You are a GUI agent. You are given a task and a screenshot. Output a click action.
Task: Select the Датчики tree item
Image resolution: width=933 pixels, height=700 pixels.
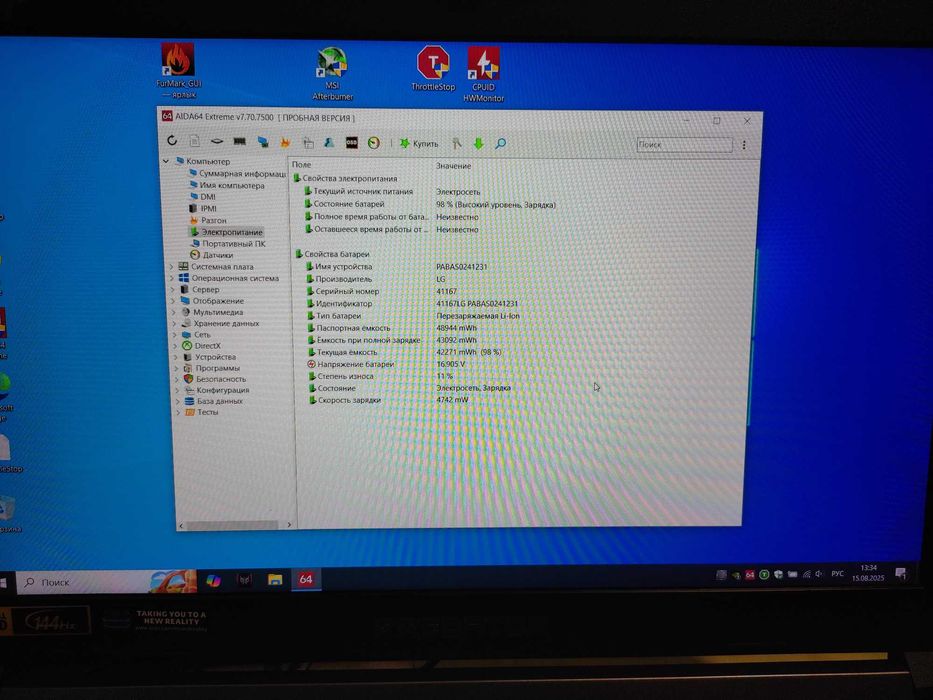click(x=211, y=255)
